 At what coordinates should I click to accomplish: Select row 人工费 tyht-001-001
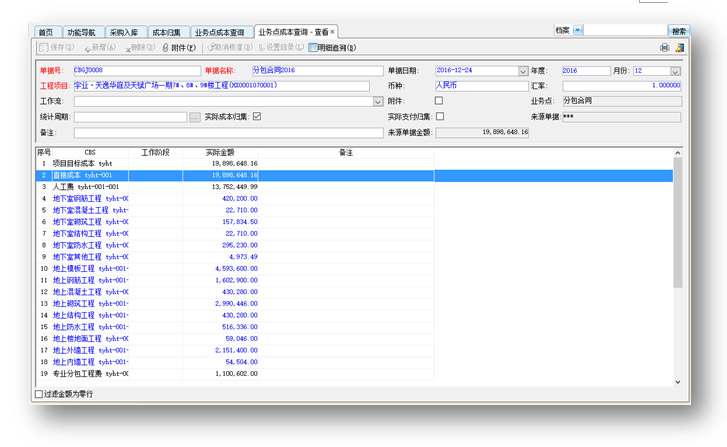pyautogui.click(x=235, y=187)
